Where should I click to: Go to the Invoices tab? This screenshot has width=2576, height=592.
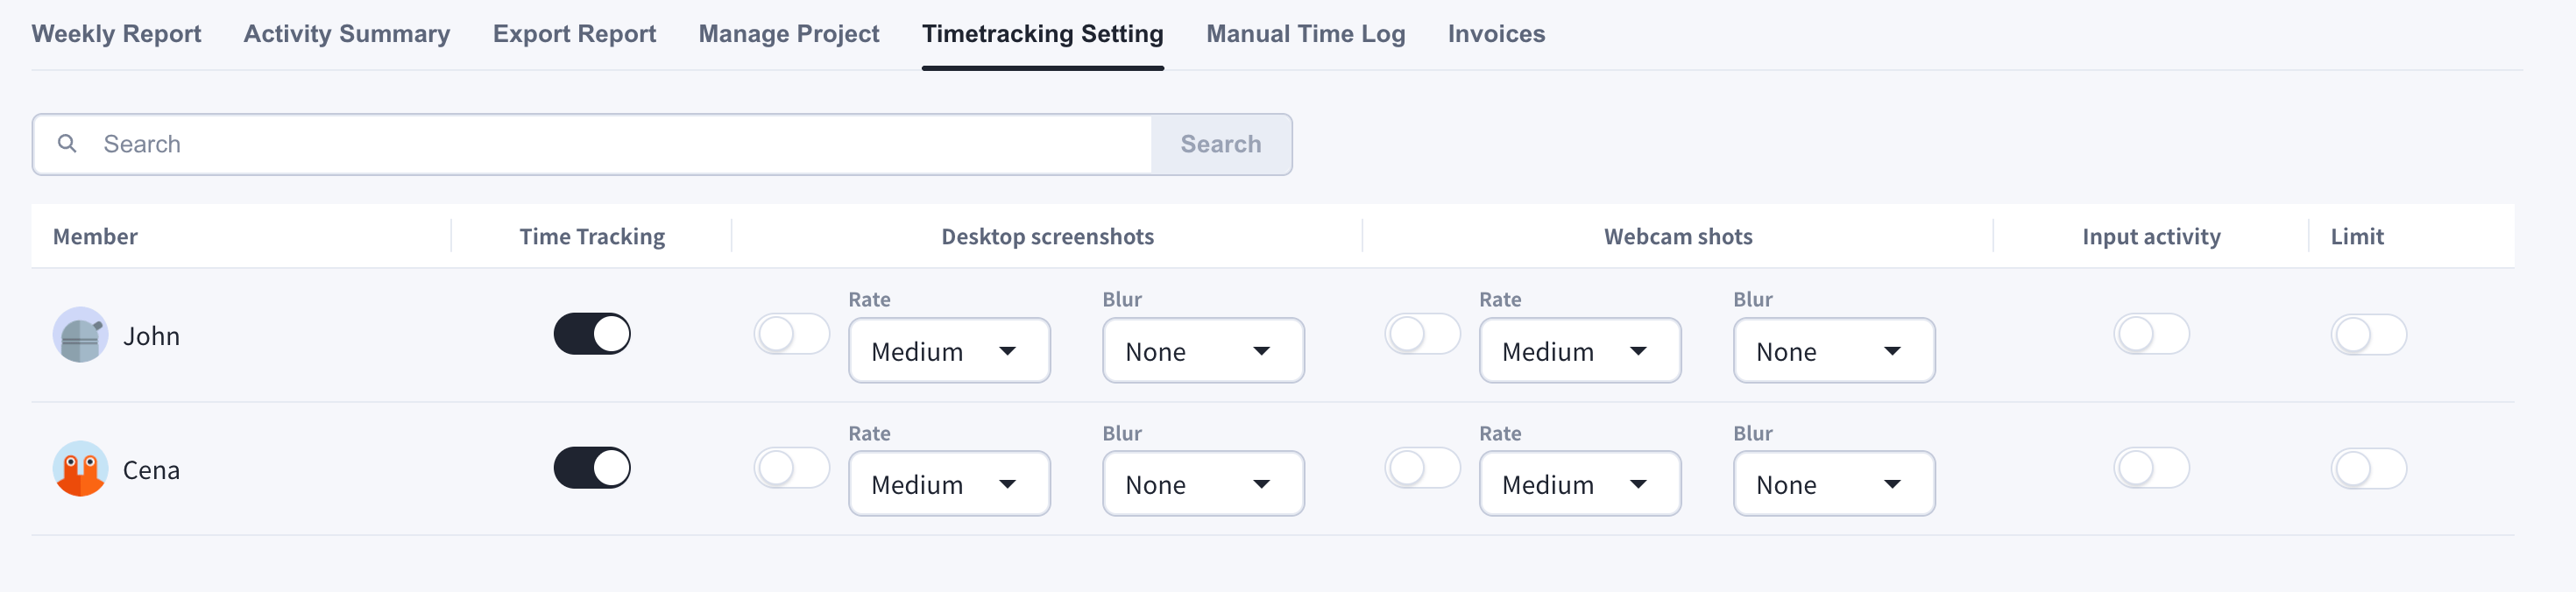(x=1496, y=34)
